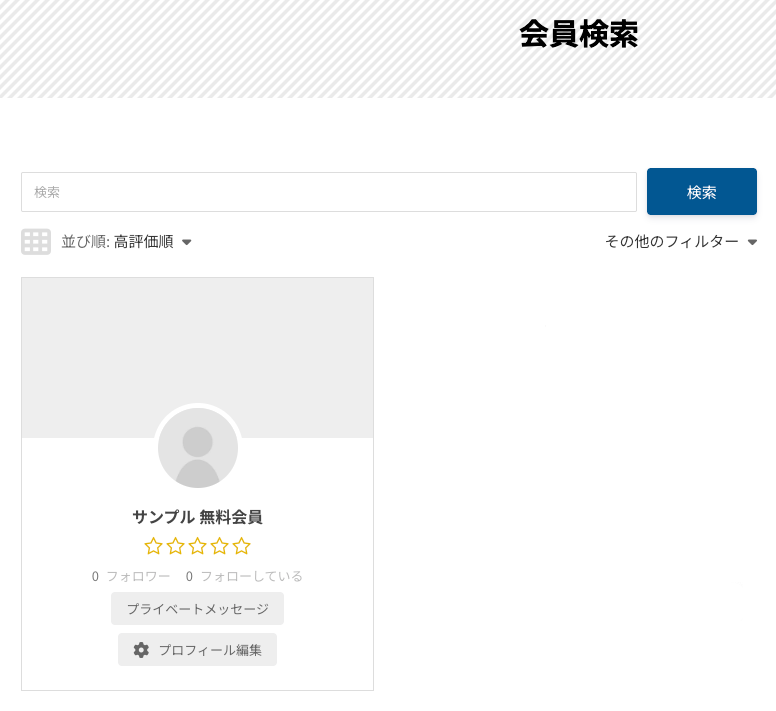
Task: Click the gear icon in プロフィール編集
Action: coord(141,650)
